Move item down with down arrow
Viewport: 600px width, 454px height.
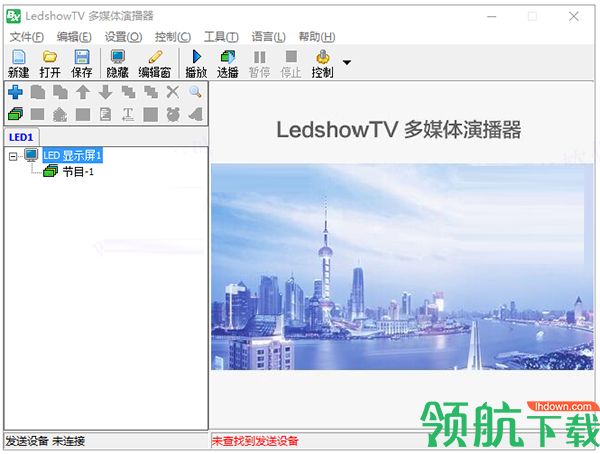point(105,92)
